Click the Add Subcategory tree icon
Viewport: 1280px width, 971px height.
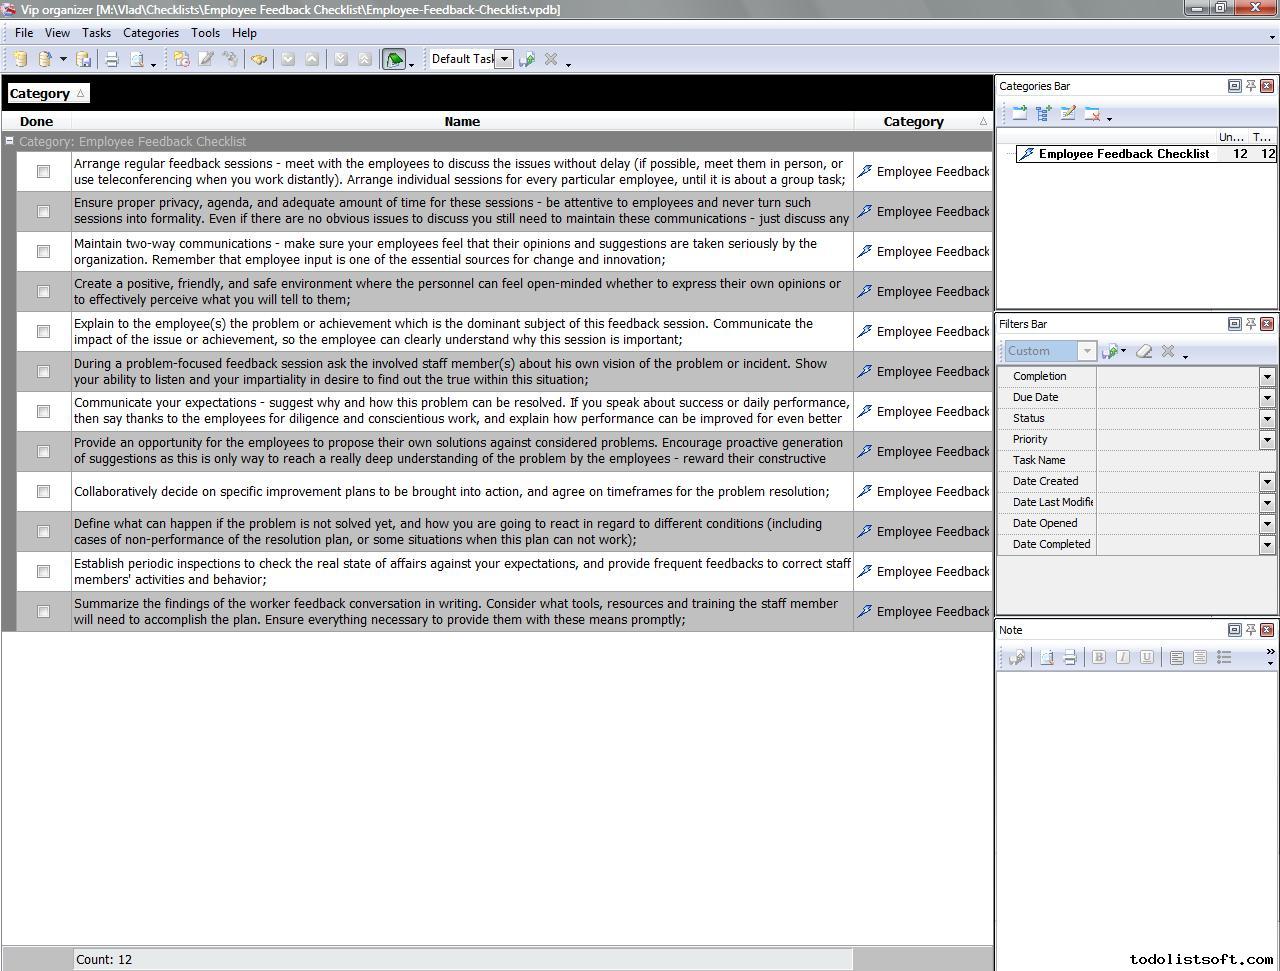(x=1043, y=114)
